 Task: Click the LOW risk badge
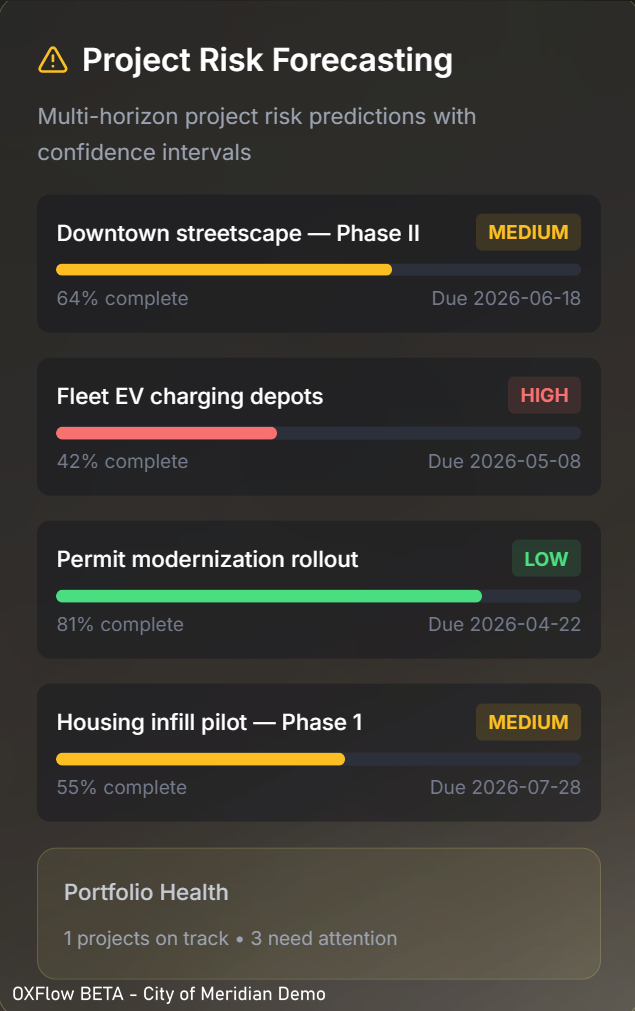(x=546, y=559)
